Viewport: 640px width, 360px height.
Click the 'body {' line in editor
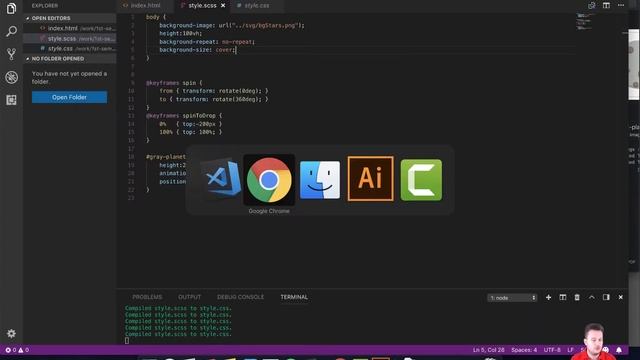coord(156,17)
